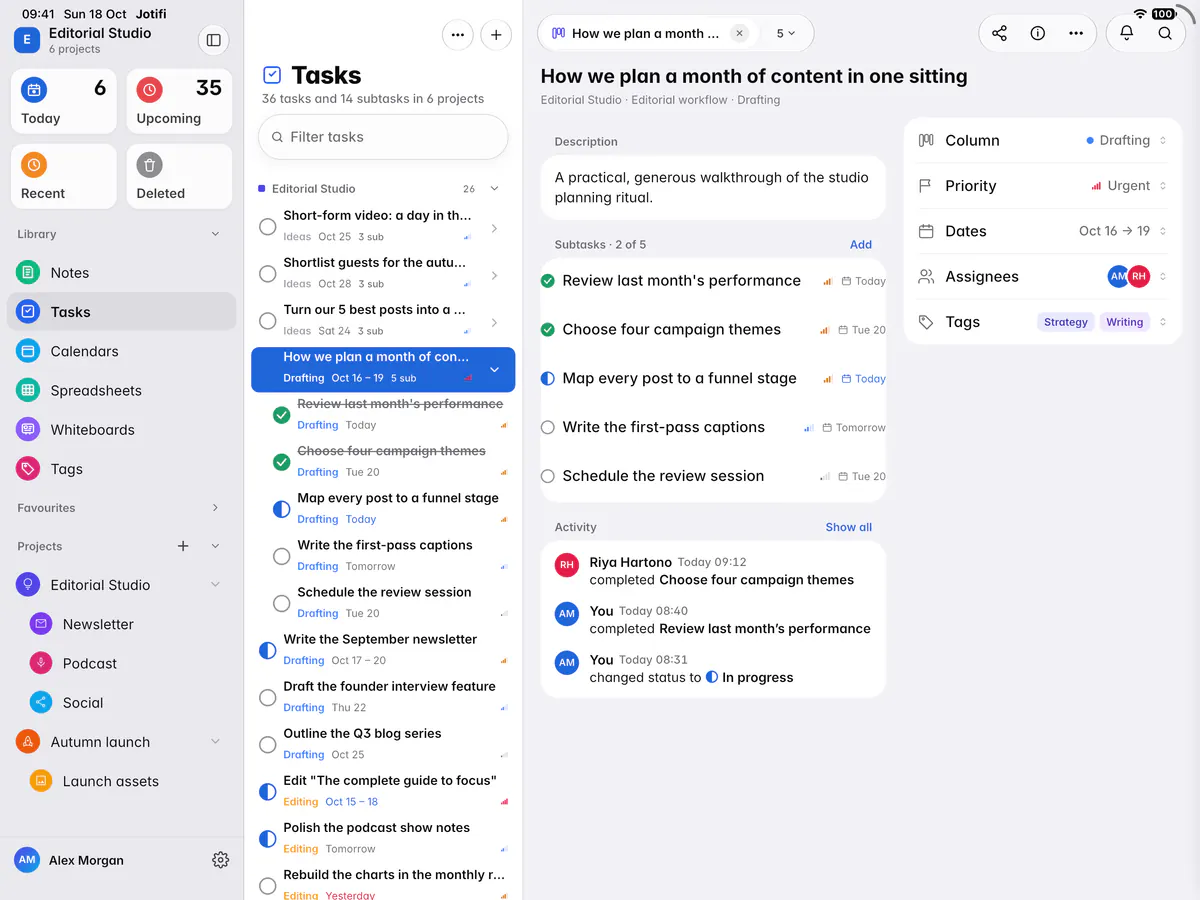
Task: Close the 'How we plan a month' tab
Action: [x=739, y=33]
